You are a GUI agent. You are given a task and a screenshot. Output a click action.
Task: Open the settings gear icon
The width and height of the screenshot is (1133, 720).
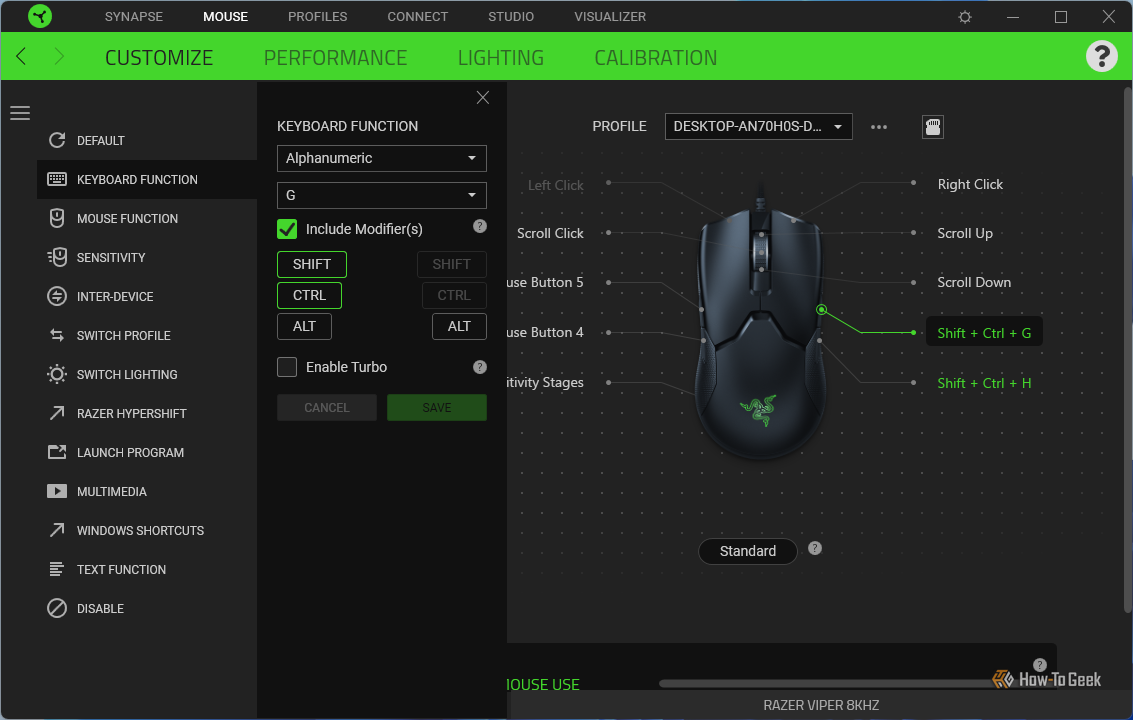point(965,17)
